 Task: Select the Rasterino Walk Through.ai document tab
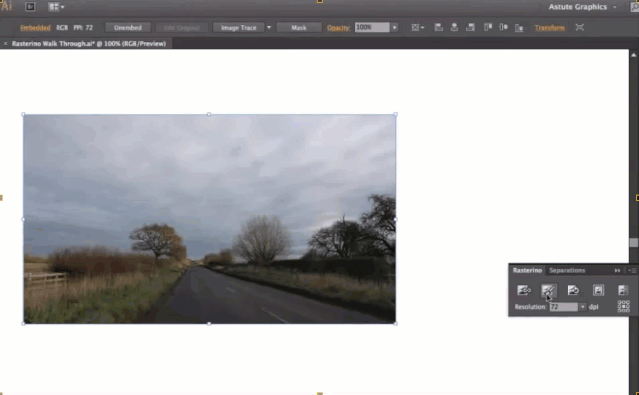tap(88, 44)
